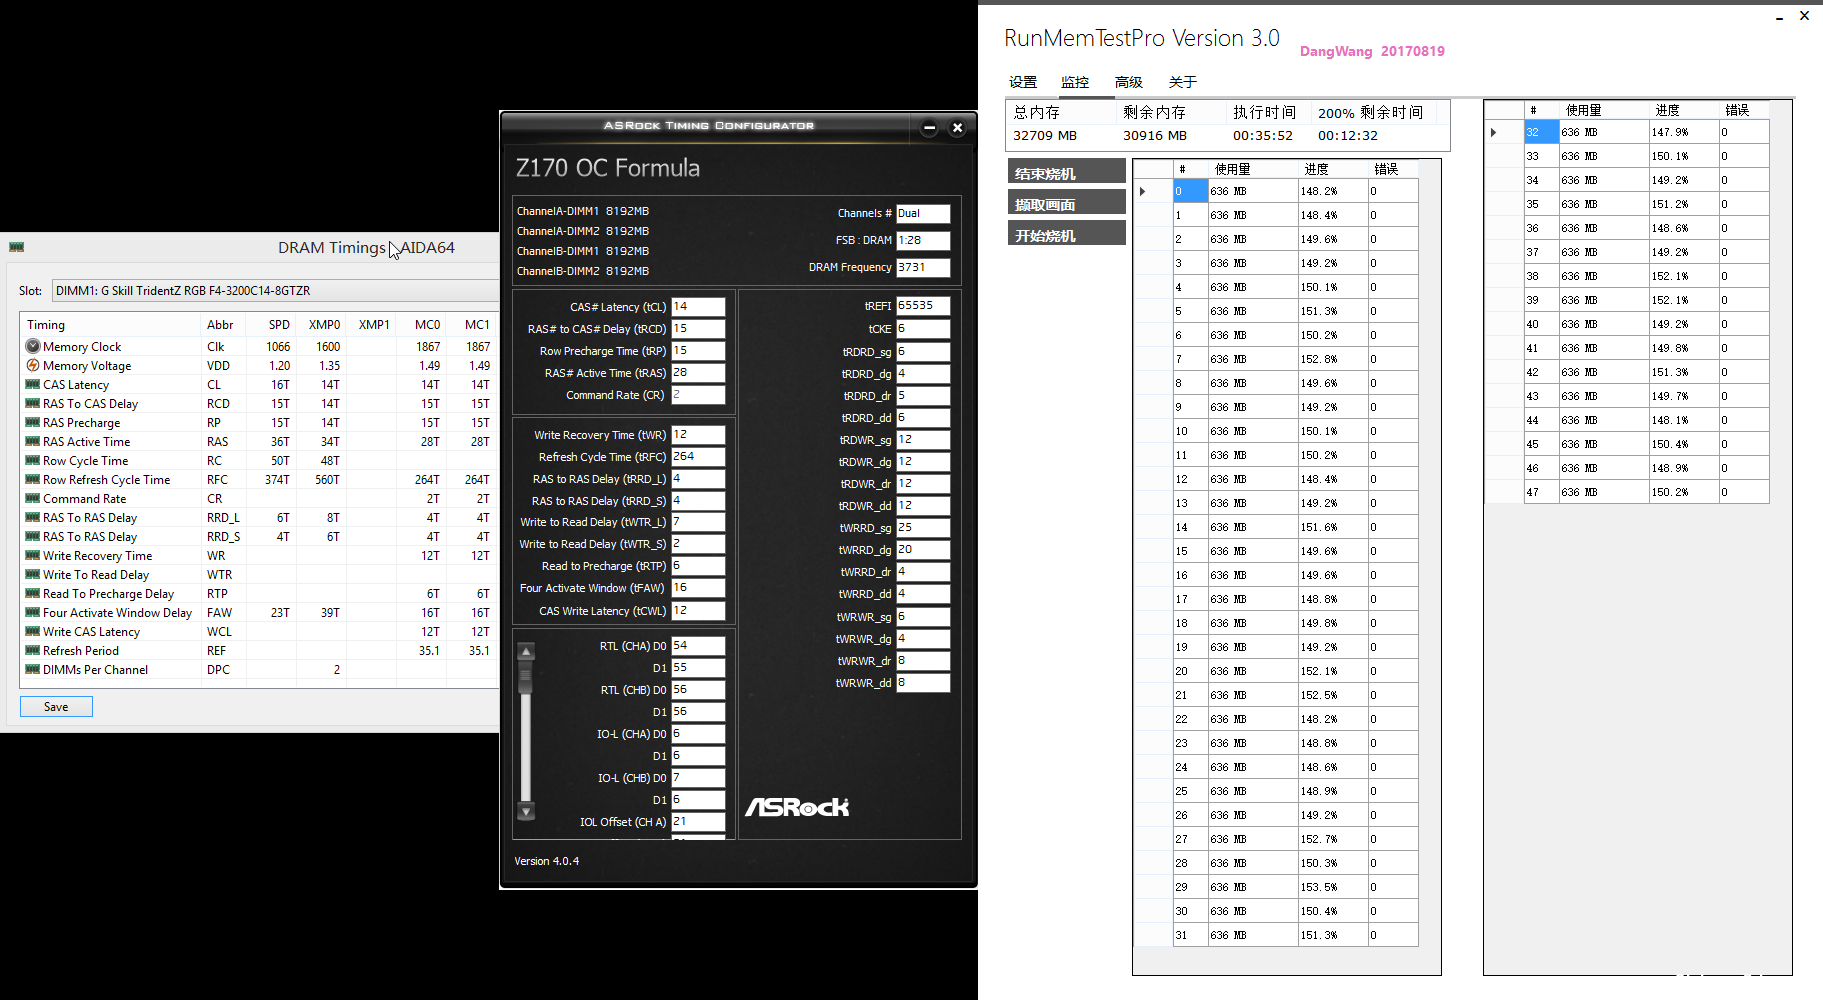Screen dimensions: 1823x1000
Task: Click the elapsed time value 00:35:52
Action: coord(1262,135)
